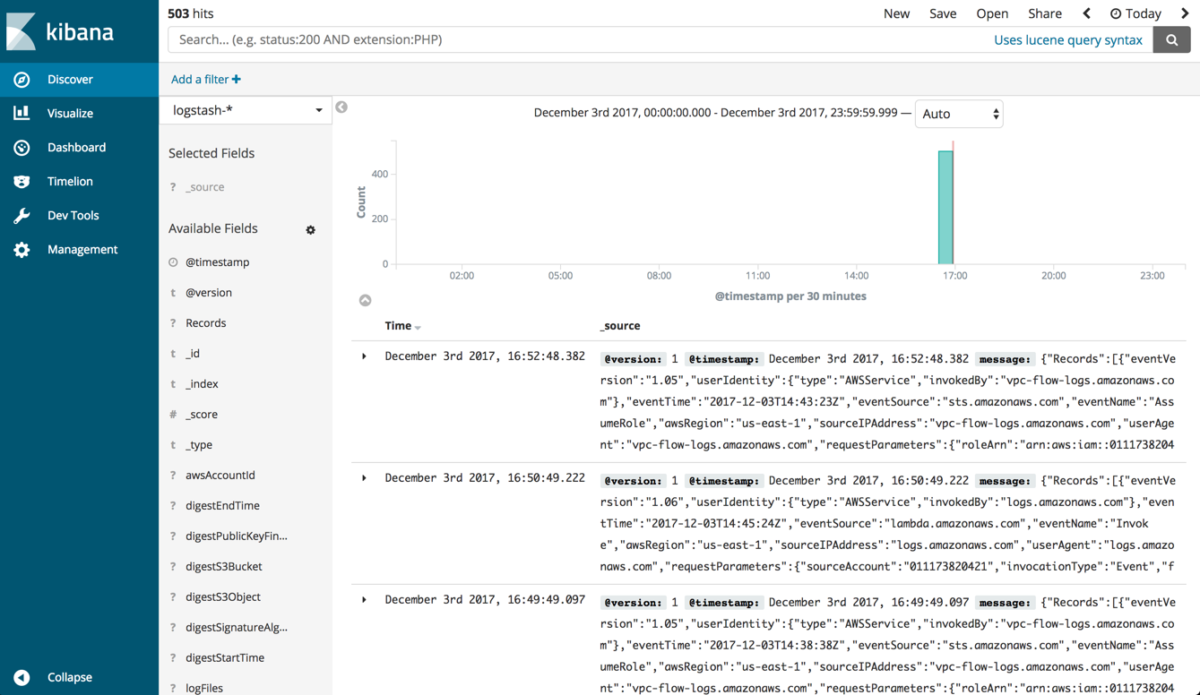The height and width of the screenshot is (695, 1200).
Task: Open the logstash-* index pattern dropdown
Action: [246, 110]
